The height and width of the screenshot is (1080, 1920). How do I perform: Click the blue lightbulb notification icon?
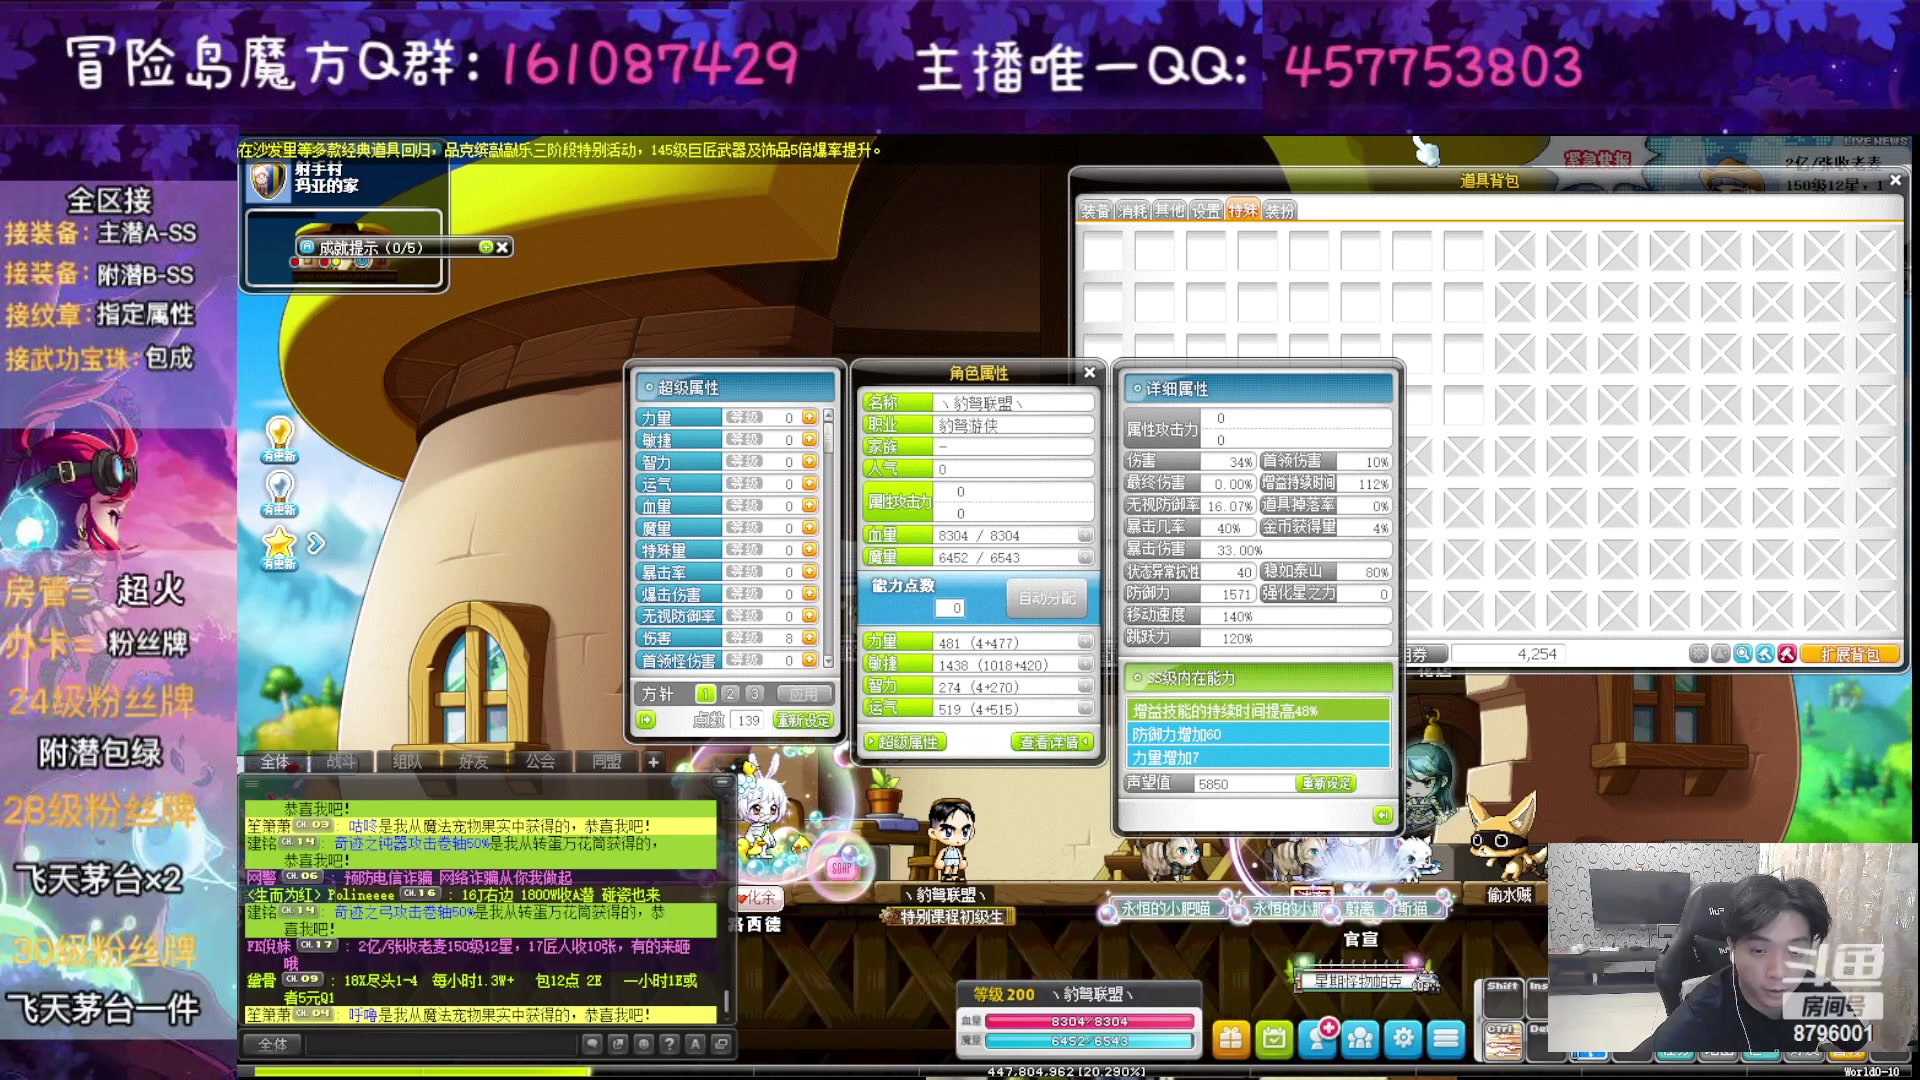[279, 492]
